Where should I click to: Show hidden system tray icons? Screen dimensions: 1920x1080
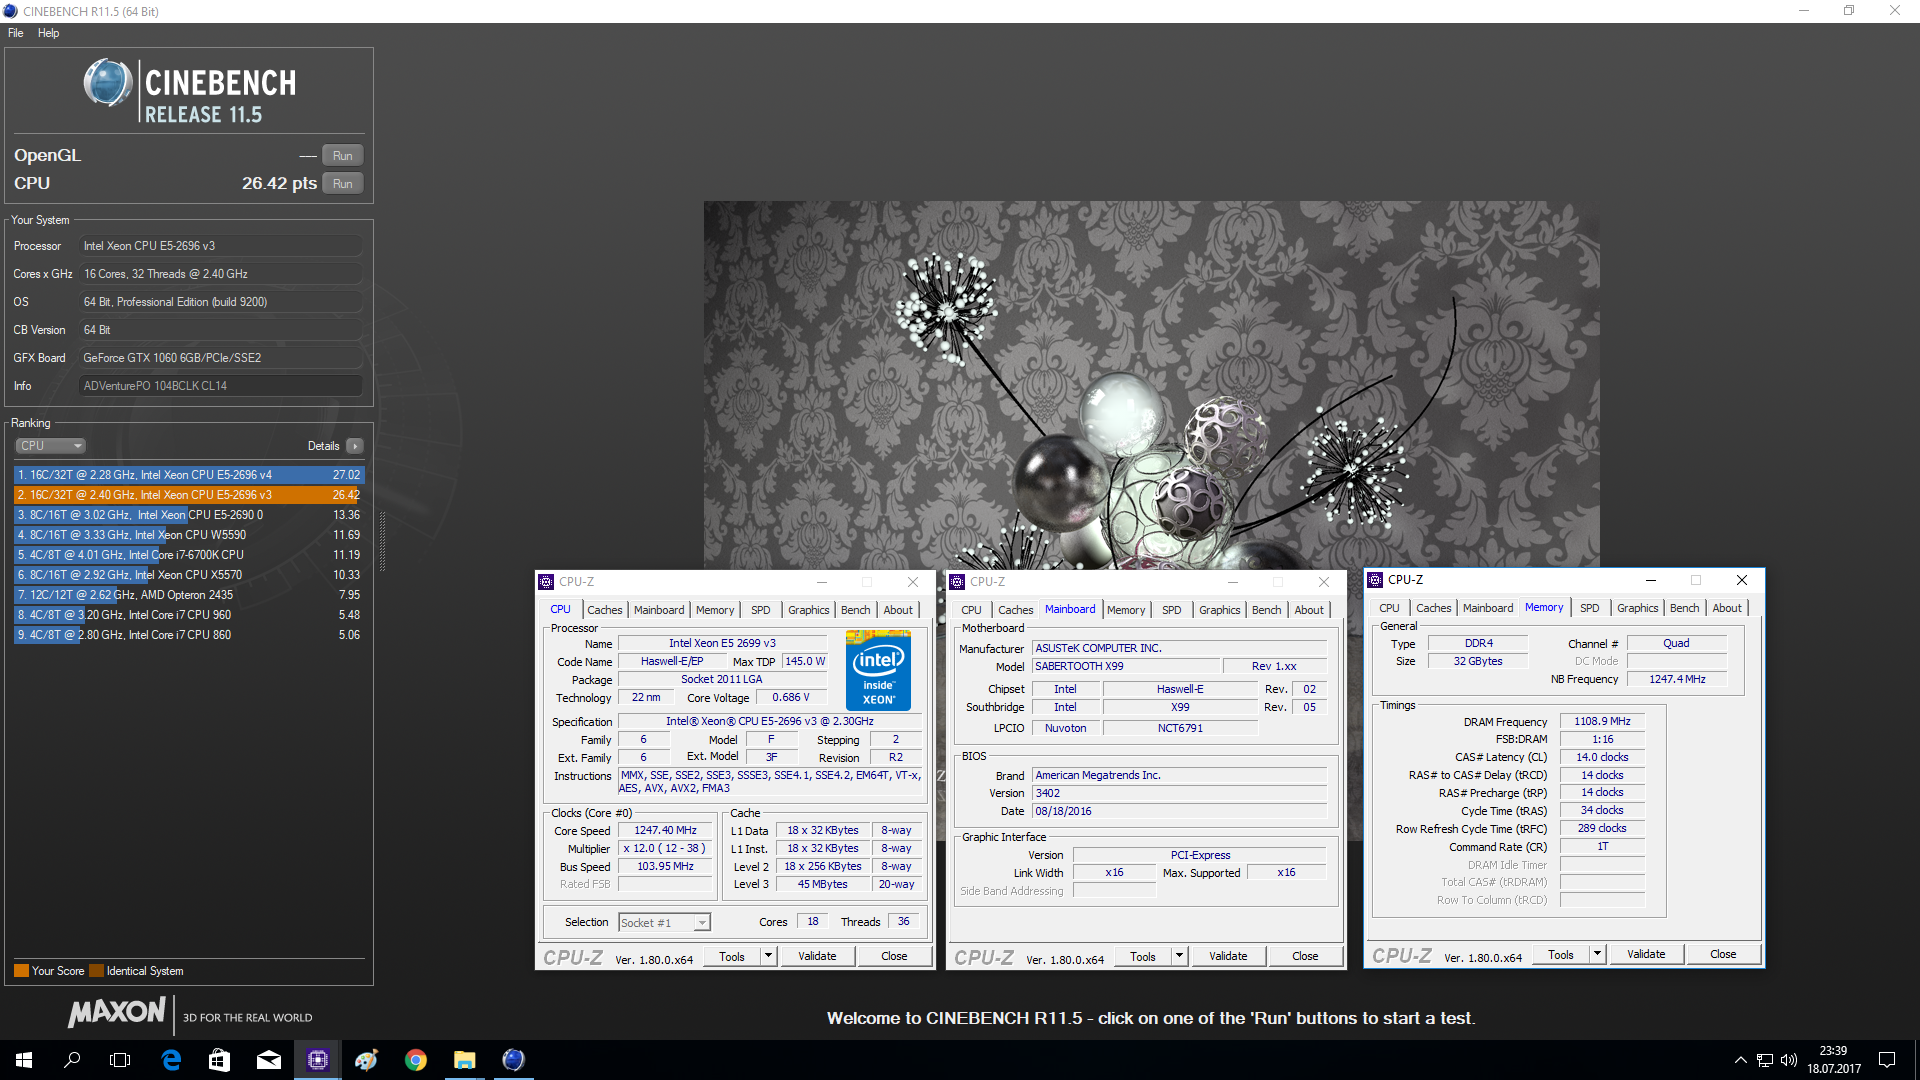pos(1740,1060)
